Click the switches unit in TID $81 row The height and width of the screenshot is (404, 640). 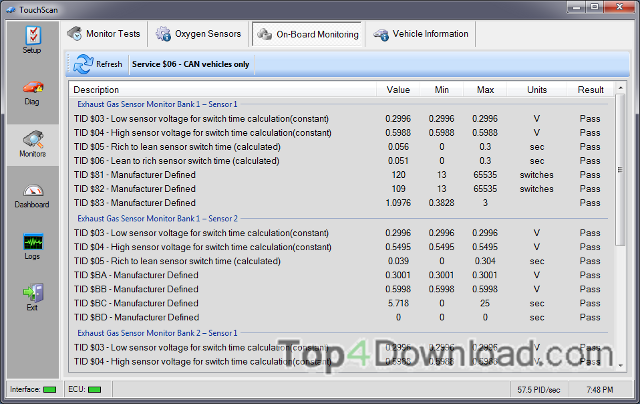click(537, 175)
